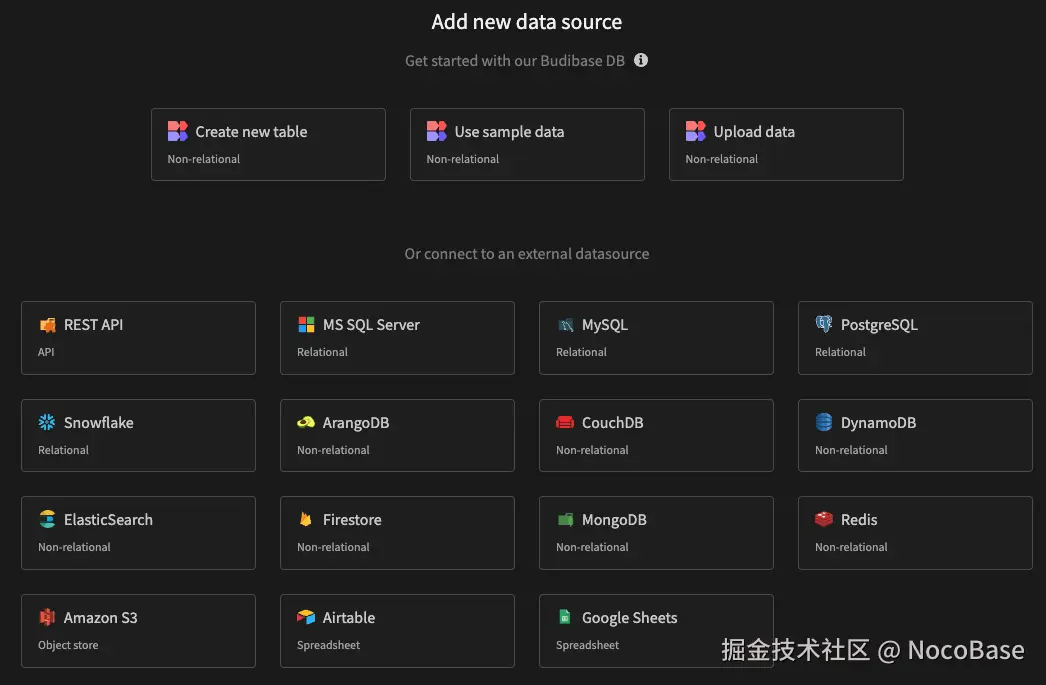Click the MongoDB leaf icon

coord(566,519)
